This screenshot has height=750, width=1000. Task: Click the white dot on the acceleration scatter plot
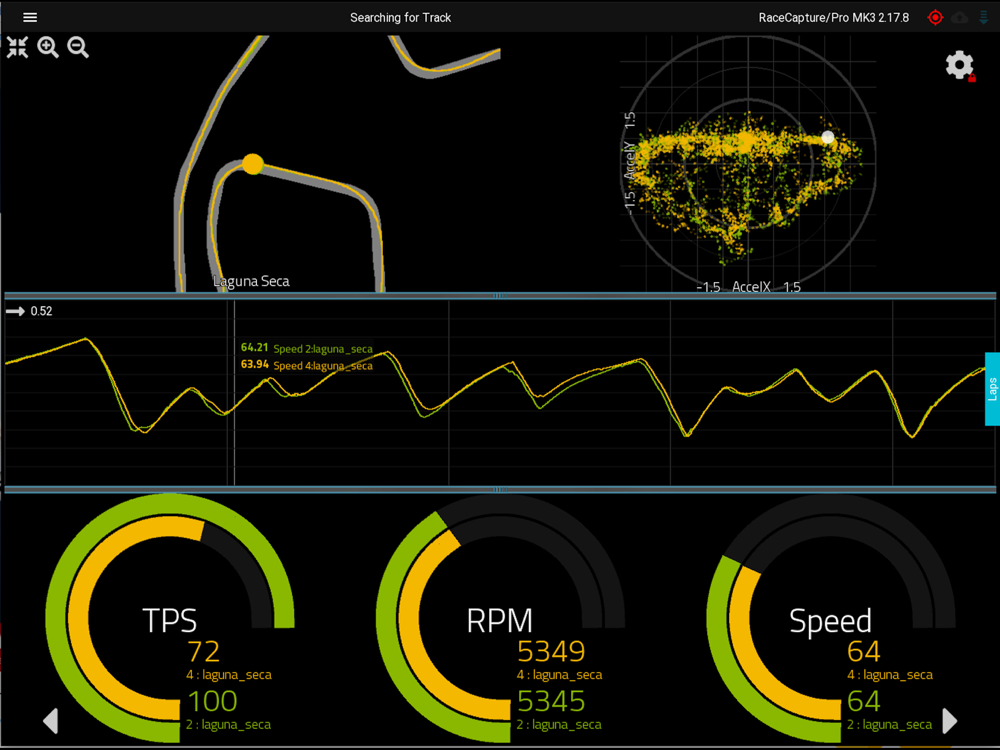(x=828, y=136)
